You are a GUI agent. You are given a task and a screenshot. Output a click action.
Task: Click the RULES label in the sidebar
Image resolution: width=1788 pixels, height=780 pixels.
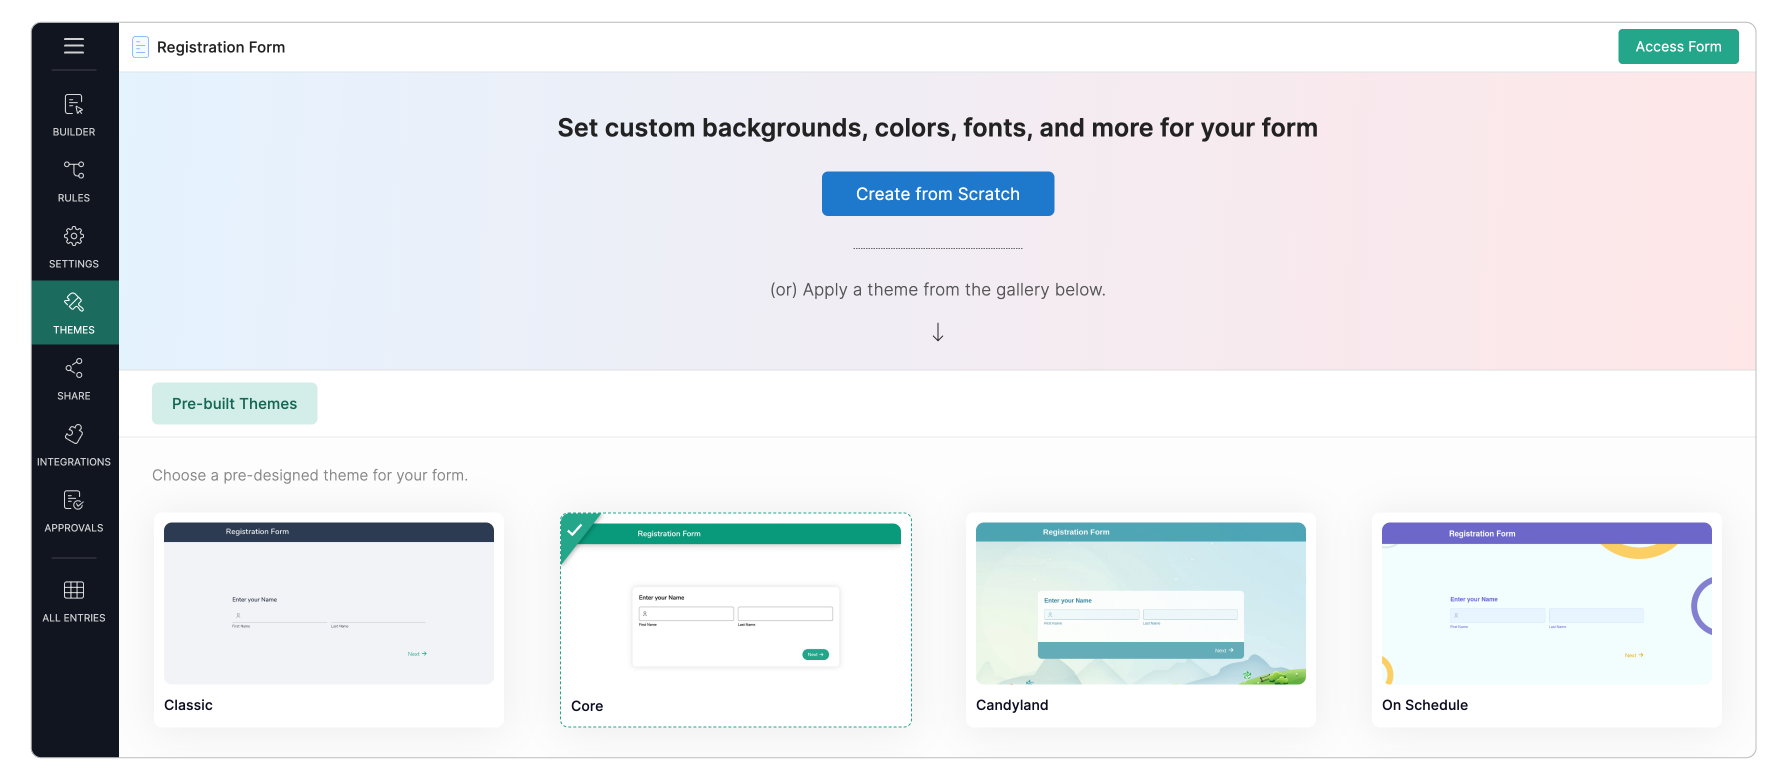74,198
